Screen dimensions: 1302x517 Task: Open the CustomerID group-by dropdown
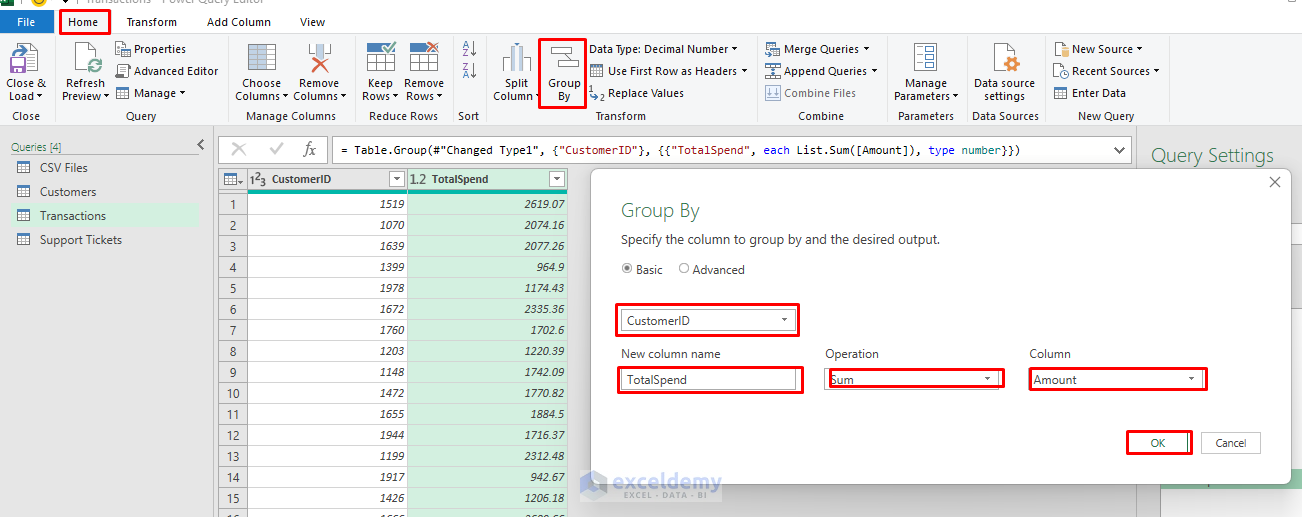pos(708,321)
